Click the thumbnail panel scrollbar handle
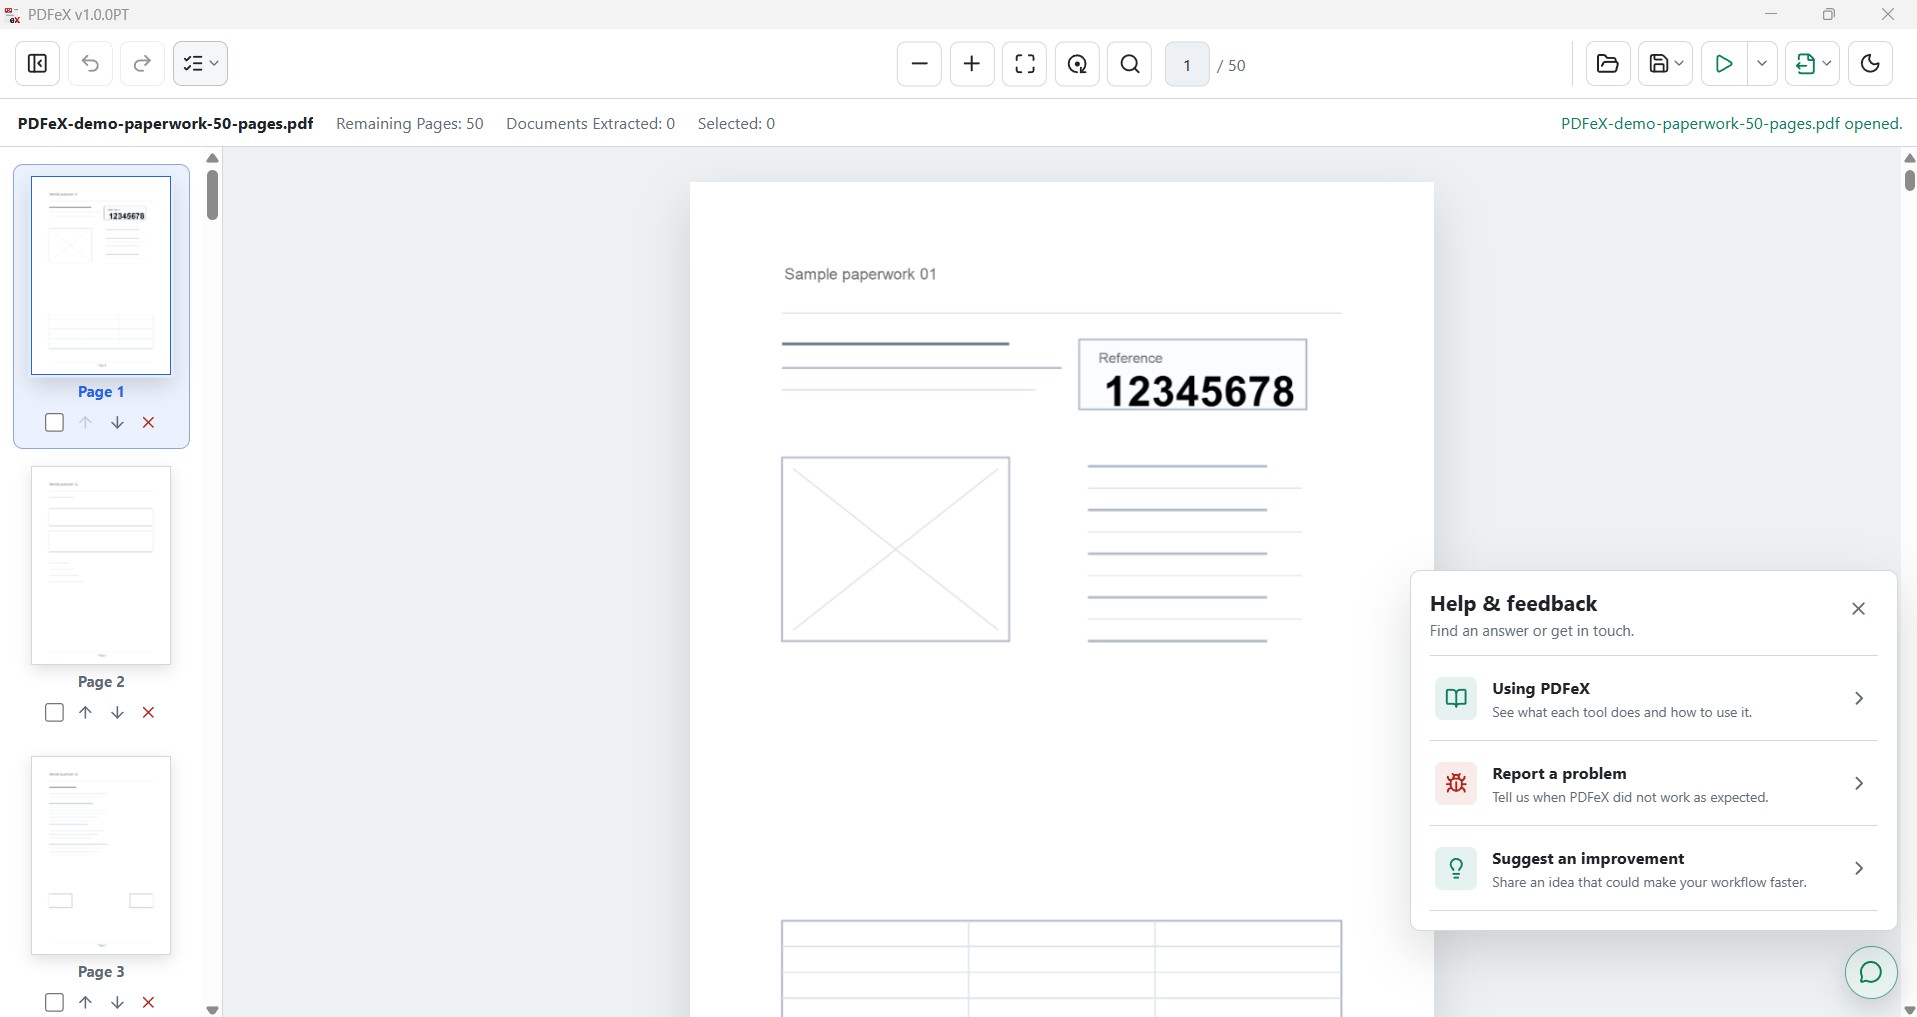Screen dimensions: 1917x1017 click(x=212, y=195)
